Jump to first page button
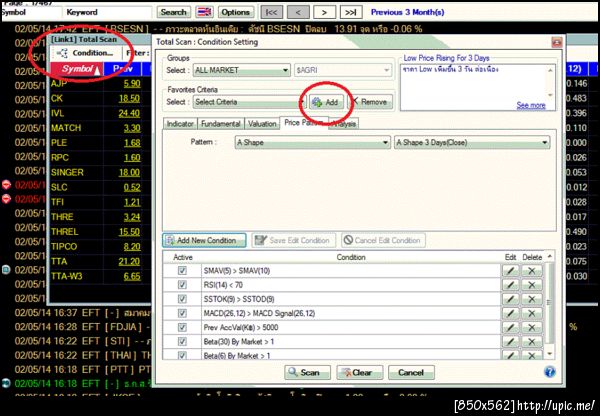The height and width of the screenshot is (416, 600). pos(271,12)
